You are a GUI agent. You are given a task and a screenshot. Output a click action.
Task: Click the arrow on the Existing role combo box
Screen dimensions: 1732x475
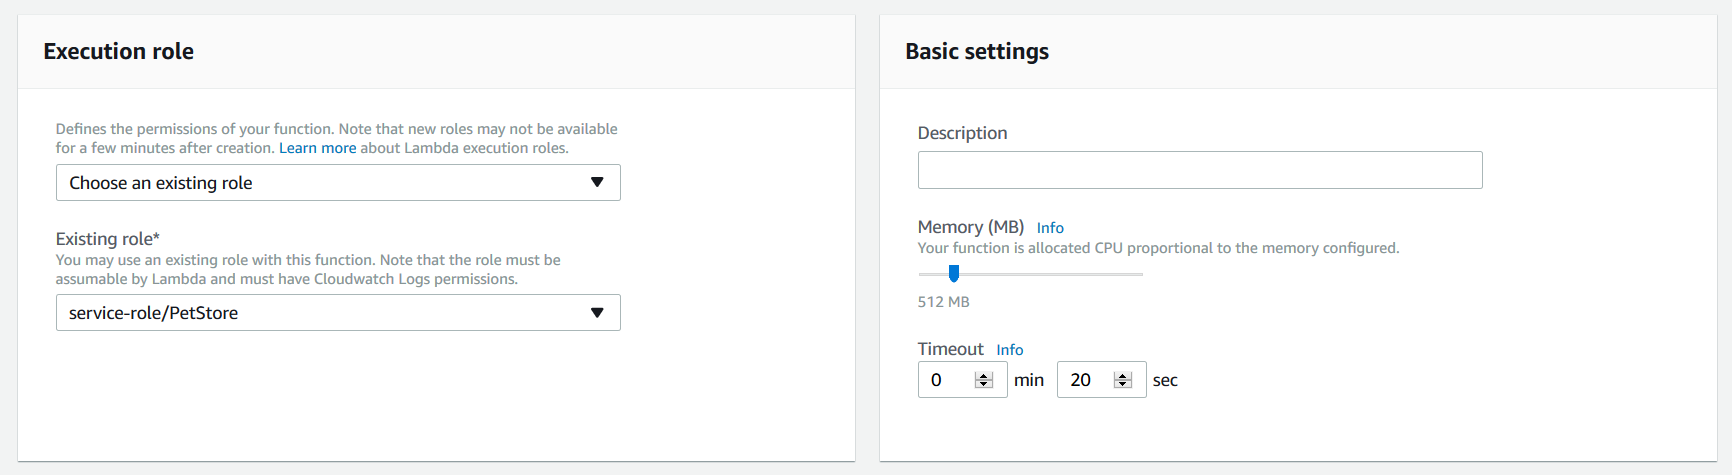point(597,313)
